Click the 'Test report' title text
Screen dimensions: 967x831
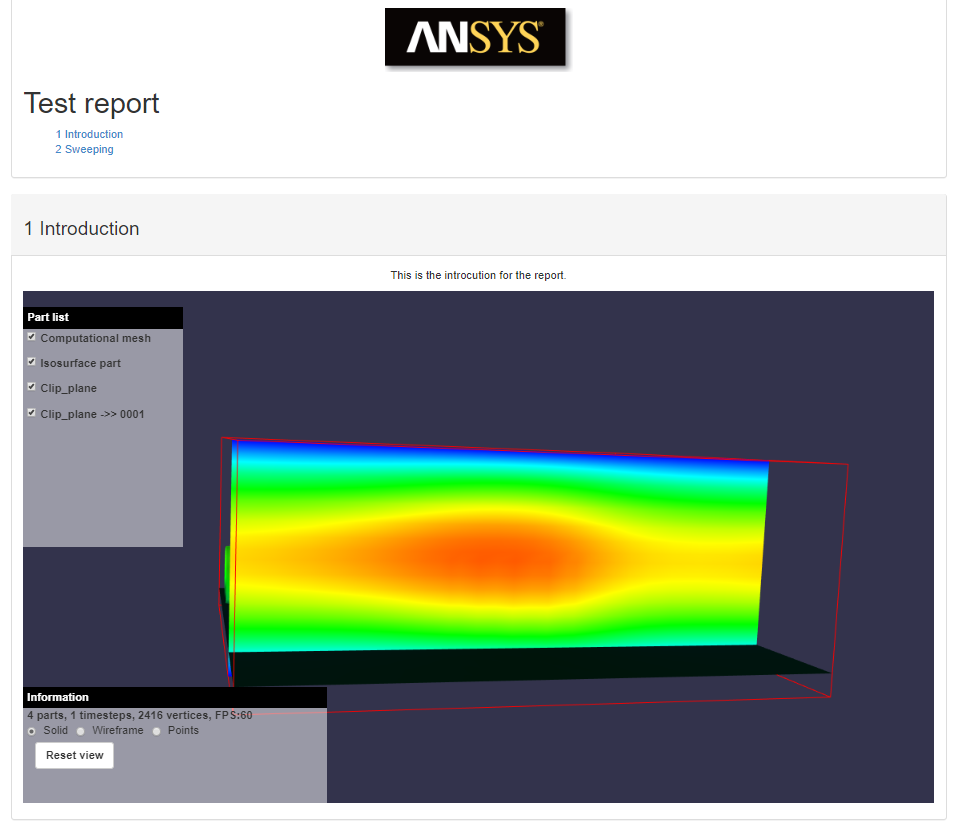[91, 103]
